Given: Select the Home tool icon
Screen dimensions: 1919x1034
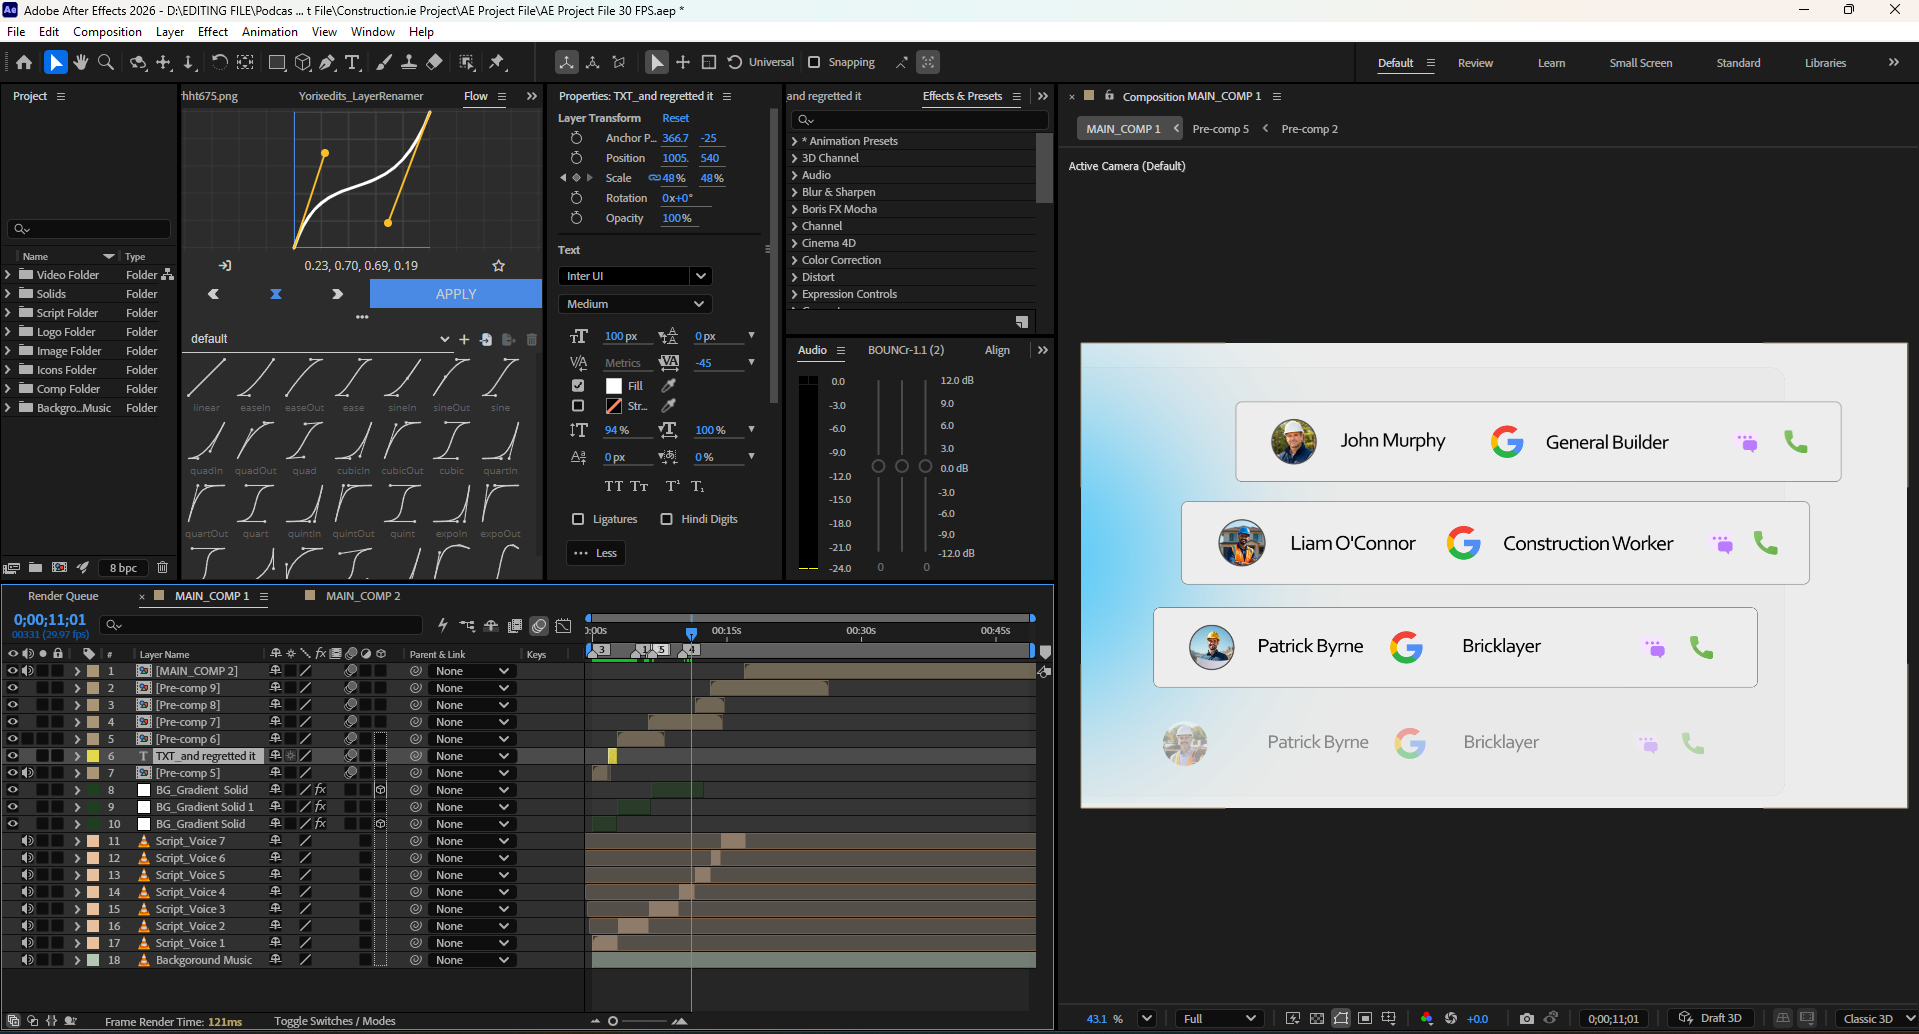Looking at the screenshot, I should coord(24,62).
